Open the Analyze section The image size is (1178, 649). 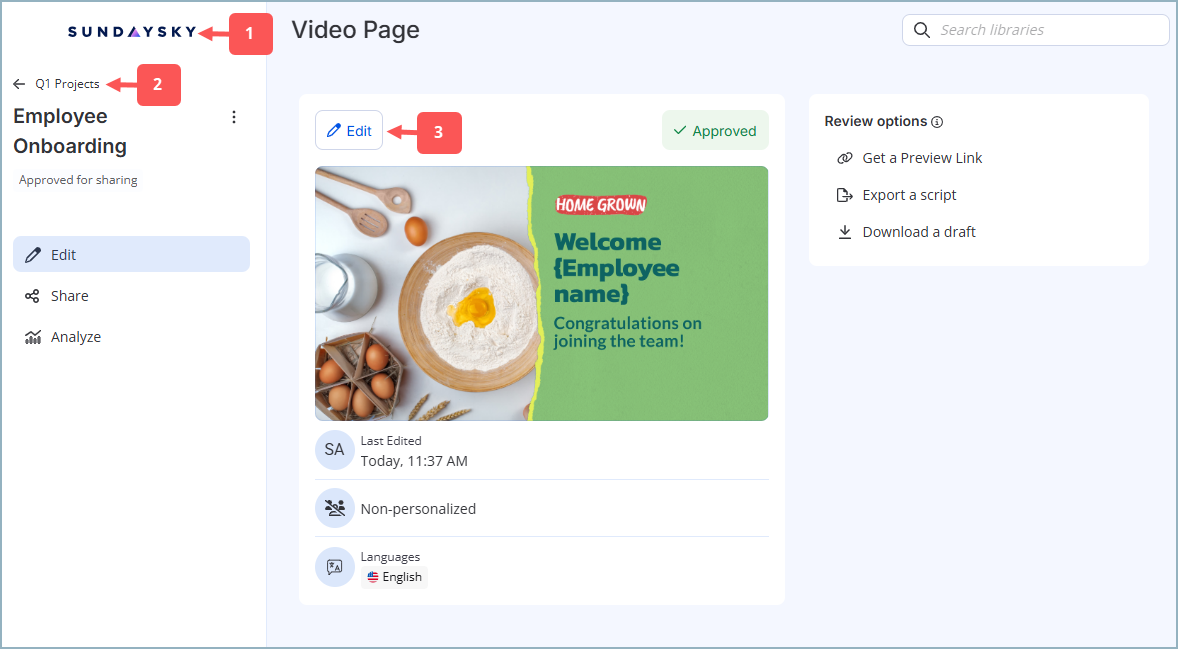[75, 336]
